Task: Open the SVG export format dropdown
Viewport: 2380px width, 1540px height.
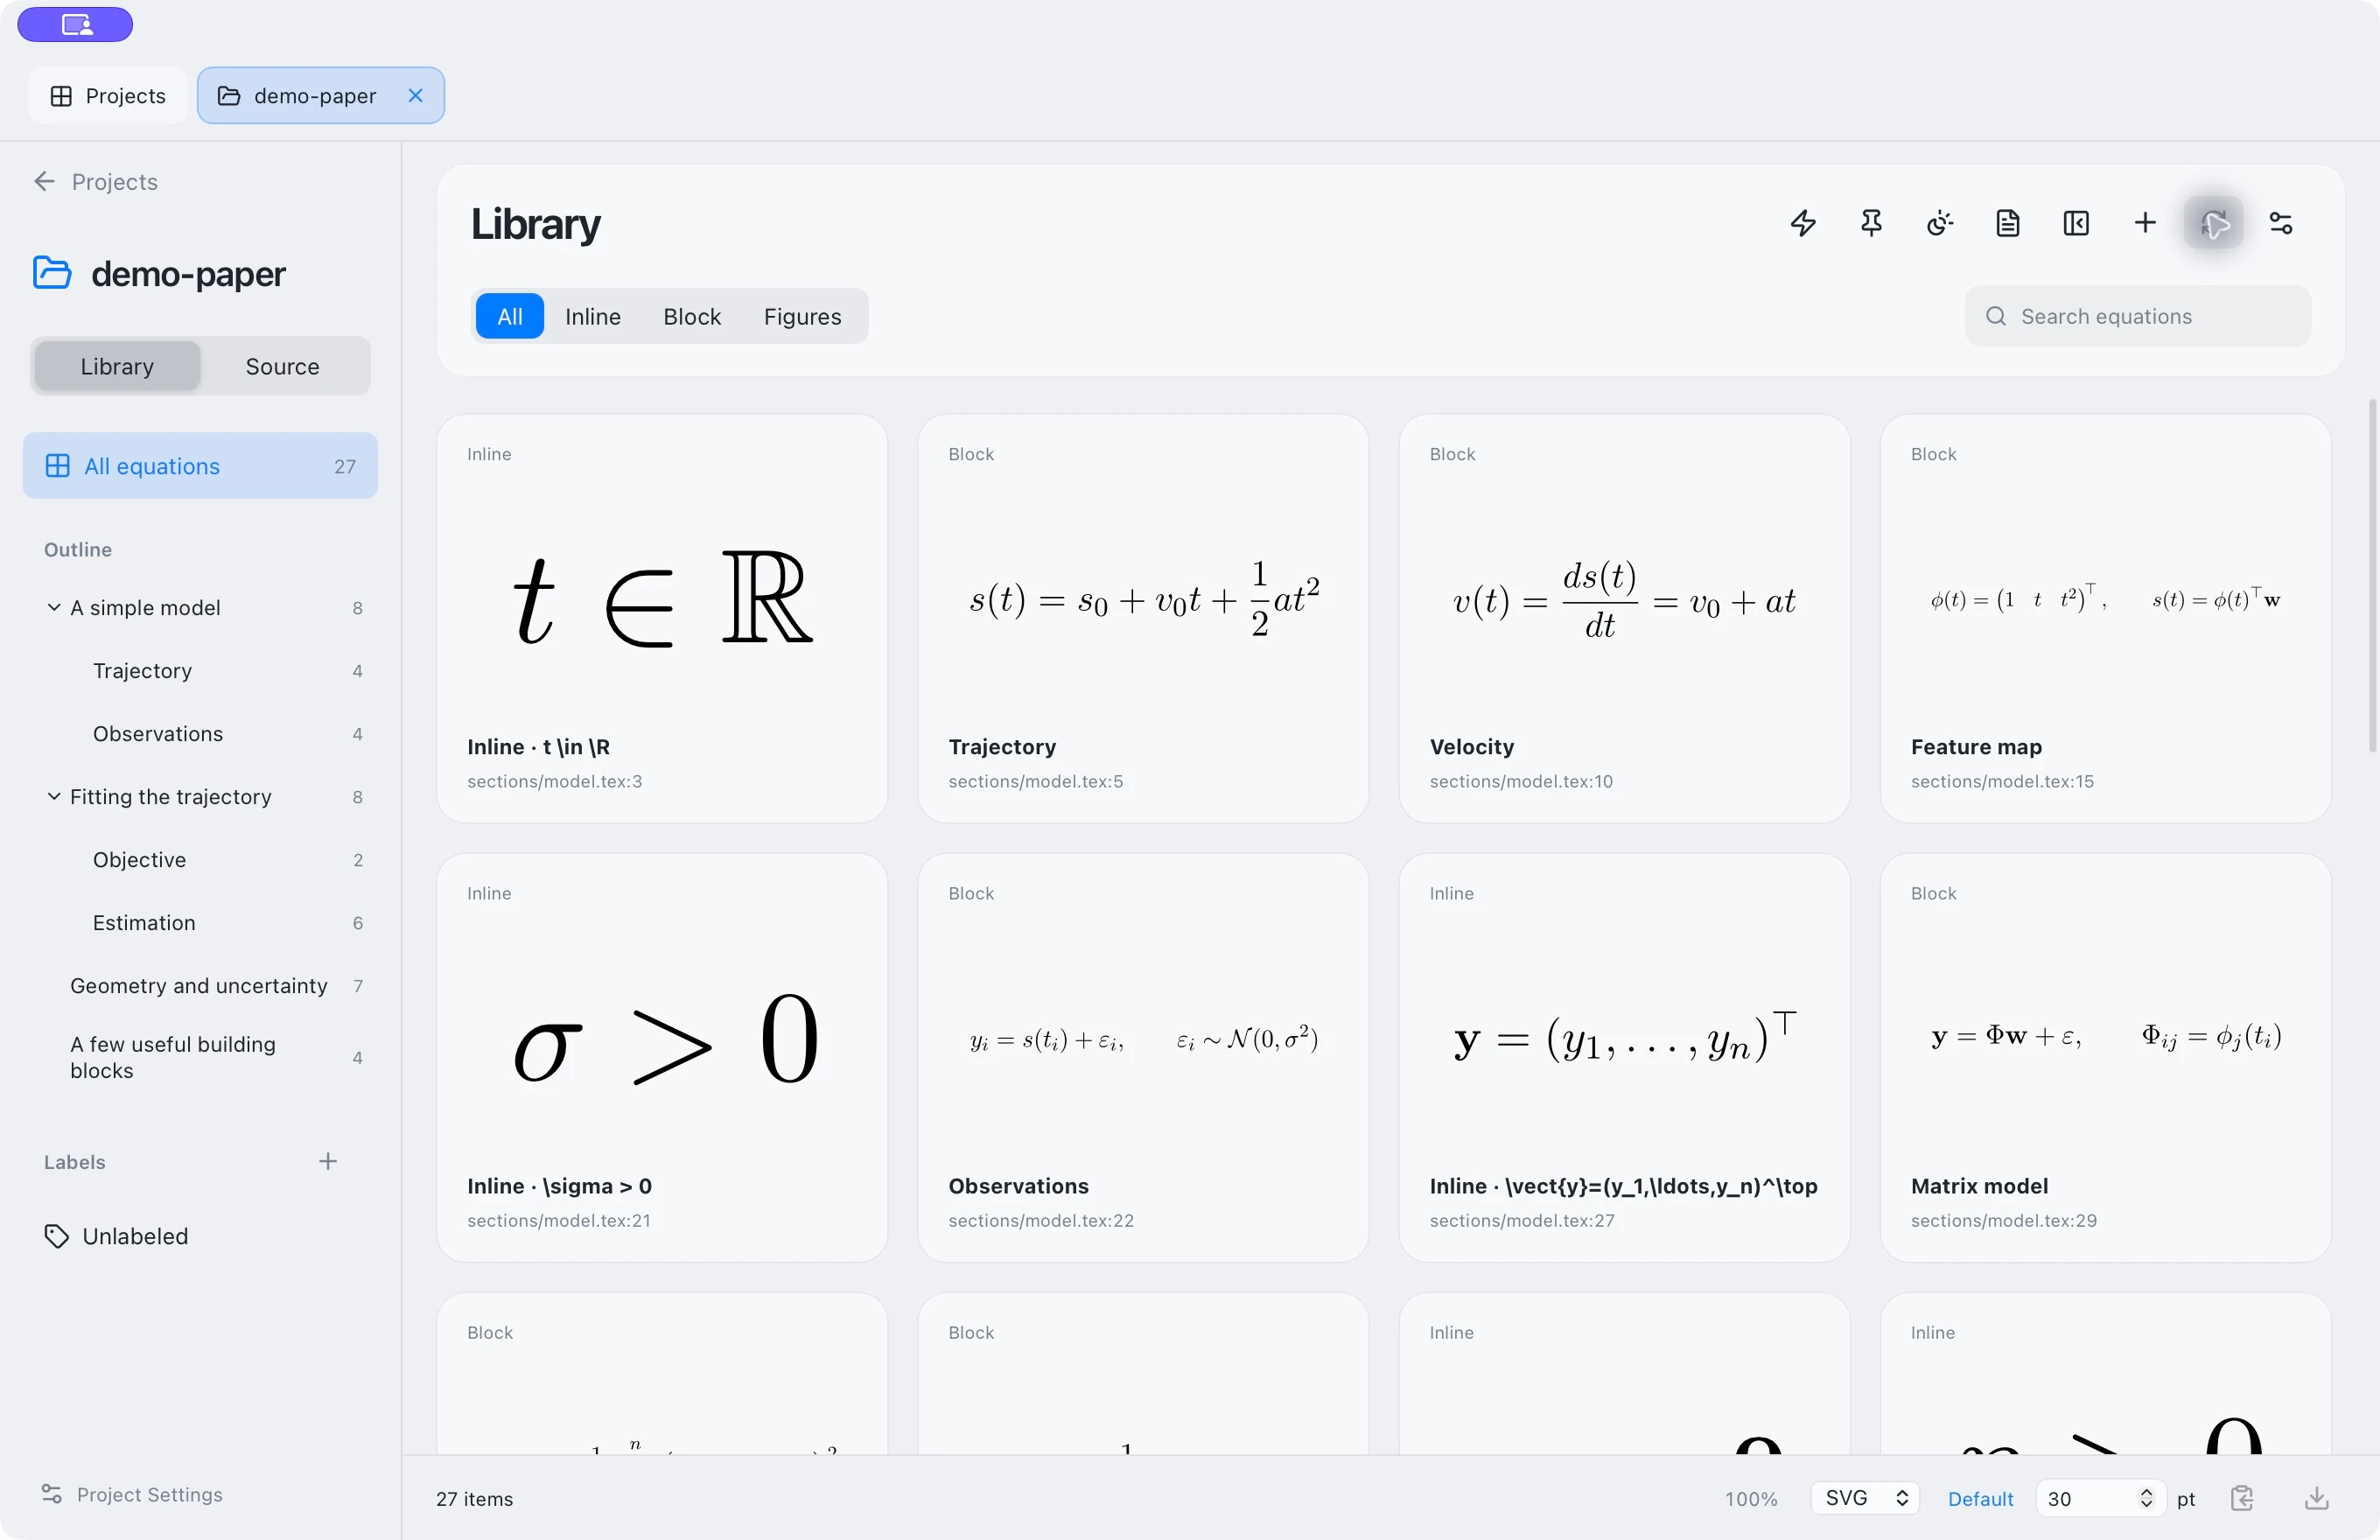Action: click(1865, 1498)
